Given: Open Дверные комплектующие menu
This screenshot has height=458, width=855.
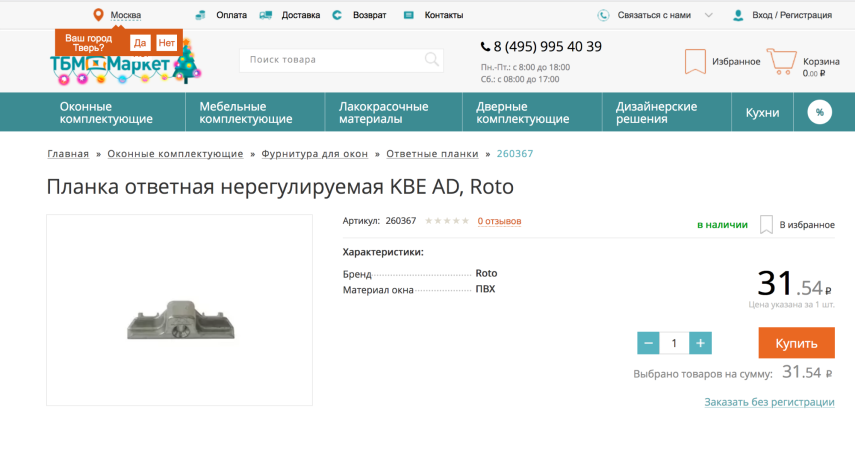Looking at the screenshot, I should [522, 112].
